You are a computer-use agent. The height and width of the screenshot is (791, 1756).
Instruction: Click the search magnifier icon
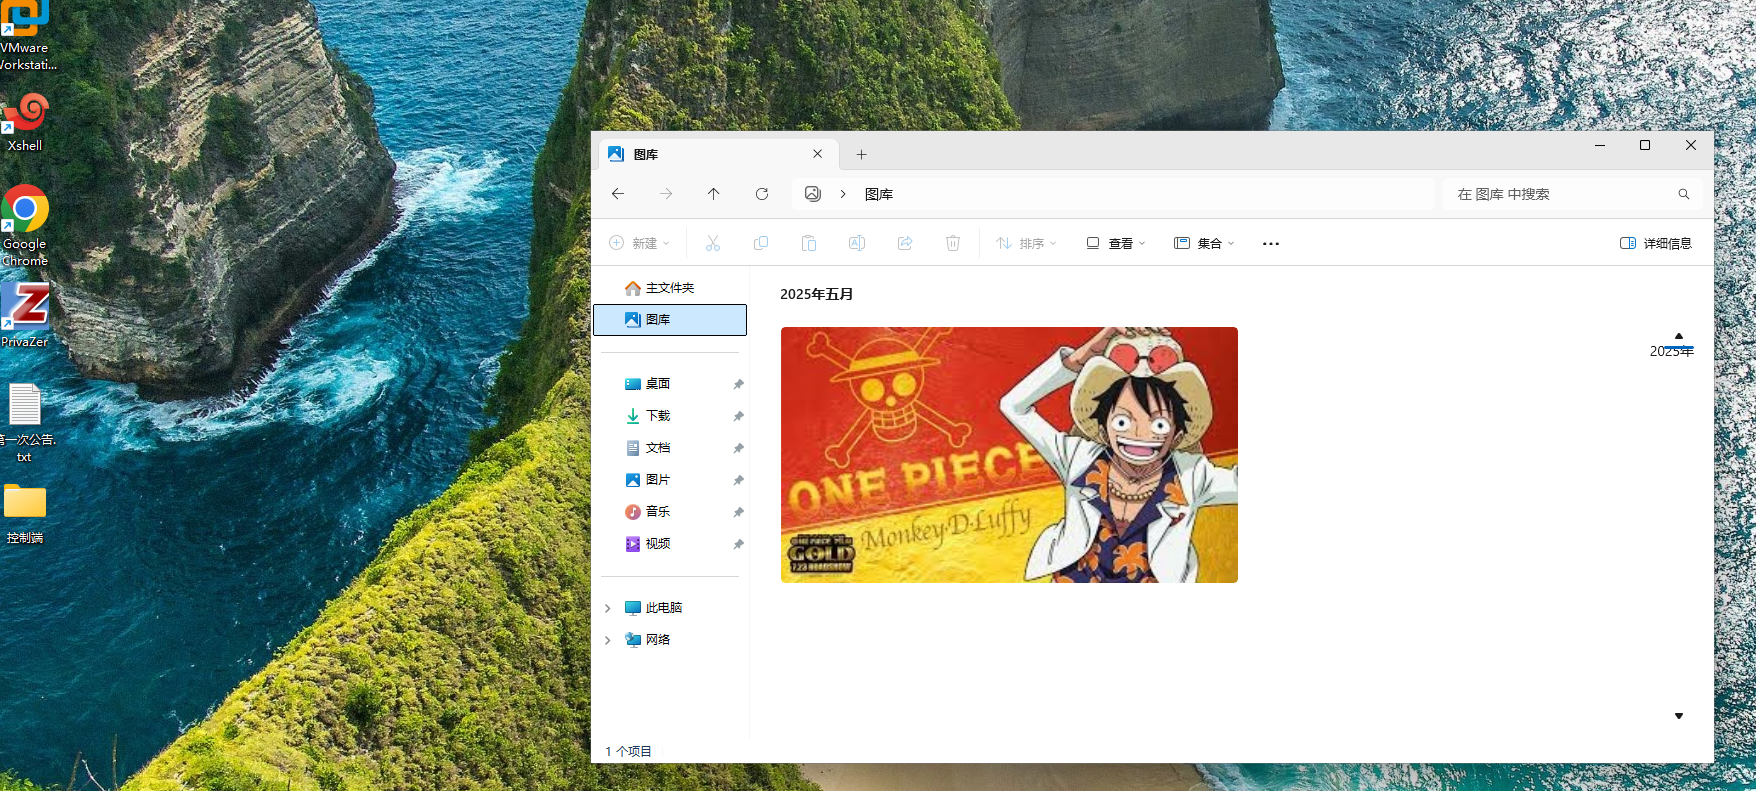click(1684, 194)
